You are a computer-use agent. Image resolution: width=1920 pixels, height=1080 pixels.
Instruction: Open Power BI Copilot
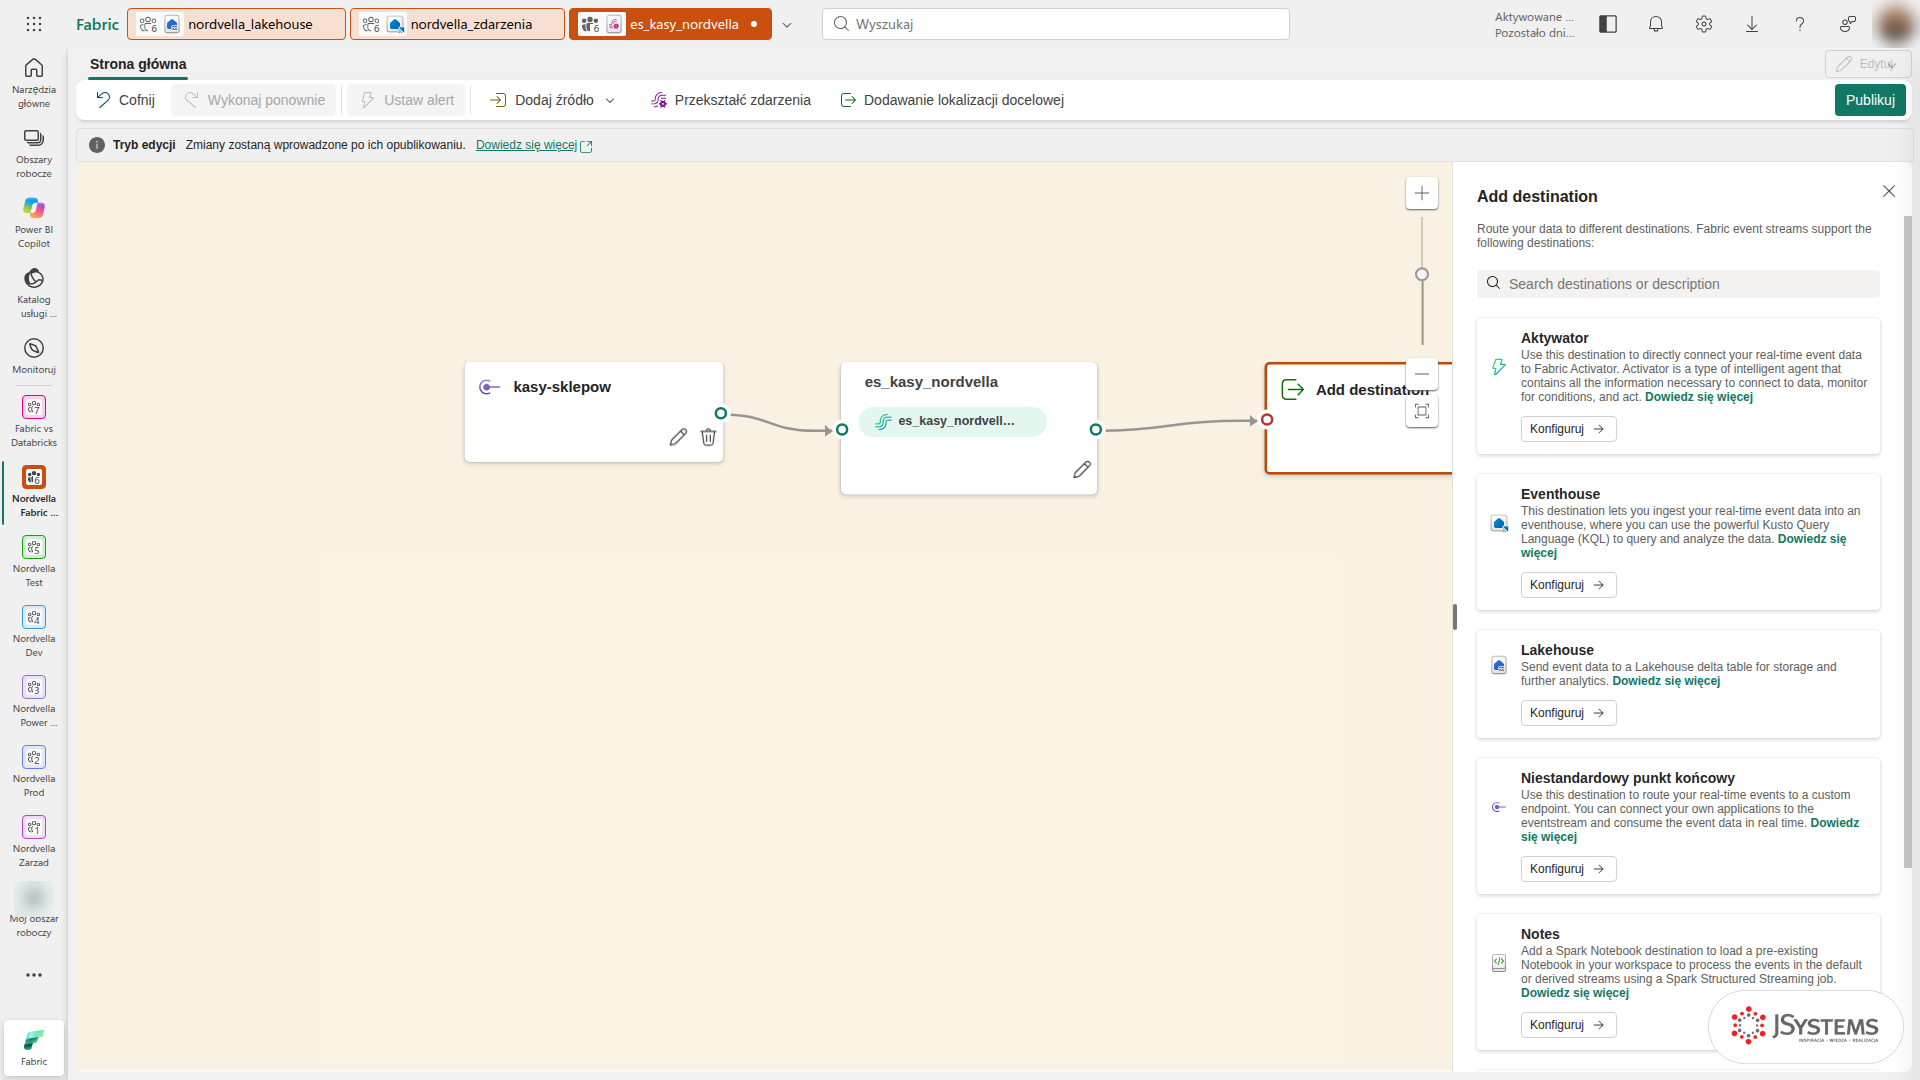[x=34, y=222]
